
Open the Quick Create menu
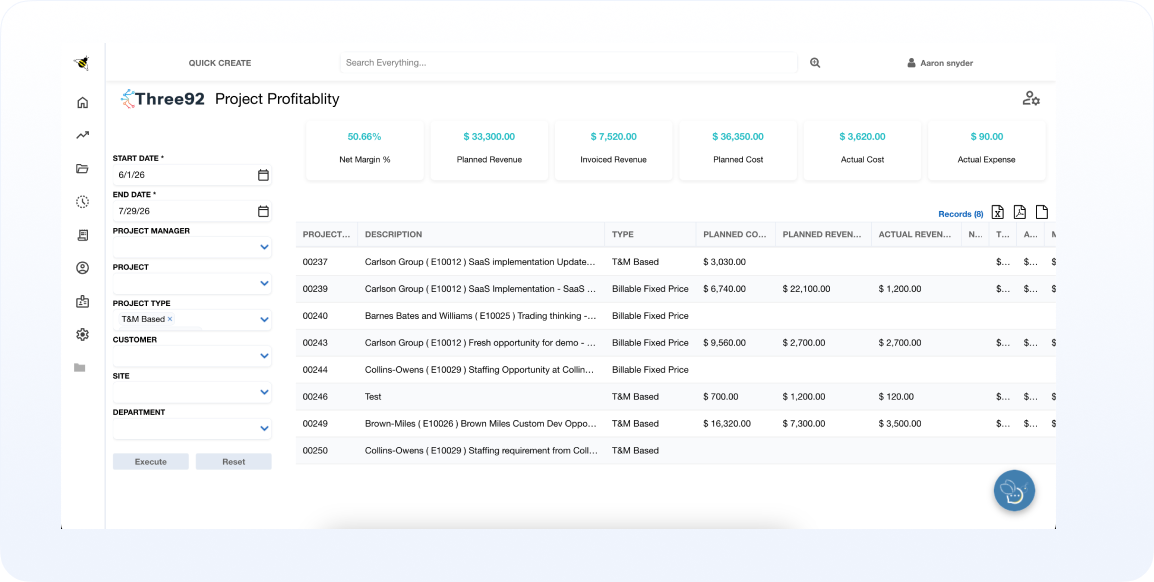coord(219,63)
